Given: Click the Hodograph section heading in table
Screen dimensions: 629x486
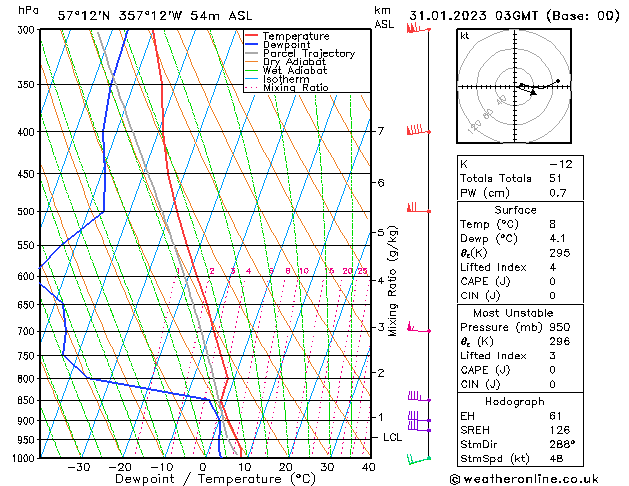Looking at the screenshot, I should [515, 401].
